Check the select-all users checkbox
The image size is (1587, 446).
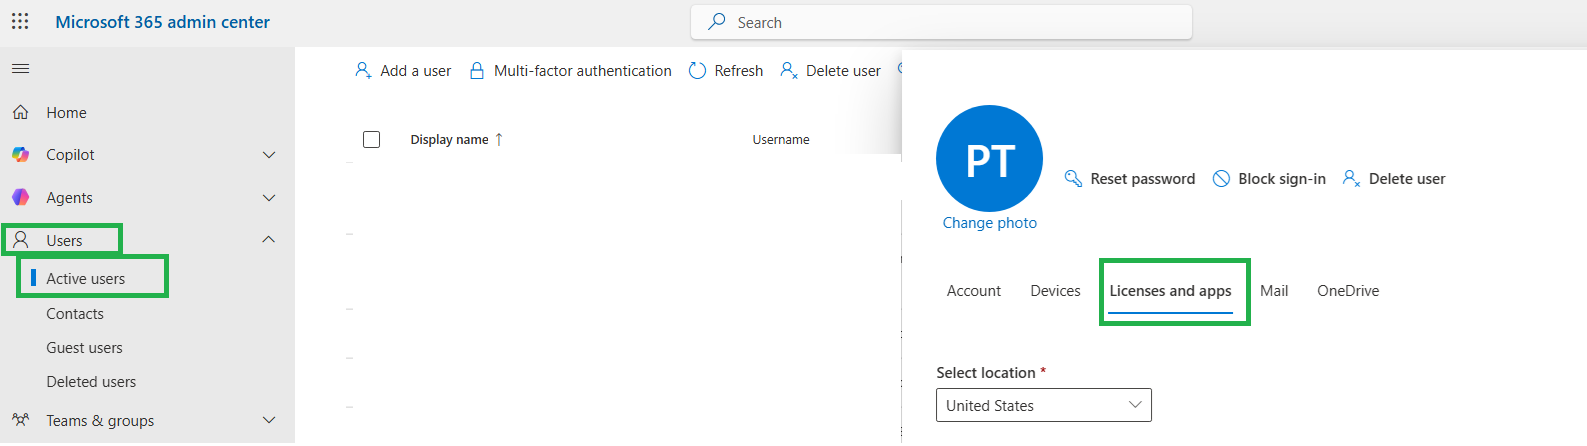click(371, 139)
